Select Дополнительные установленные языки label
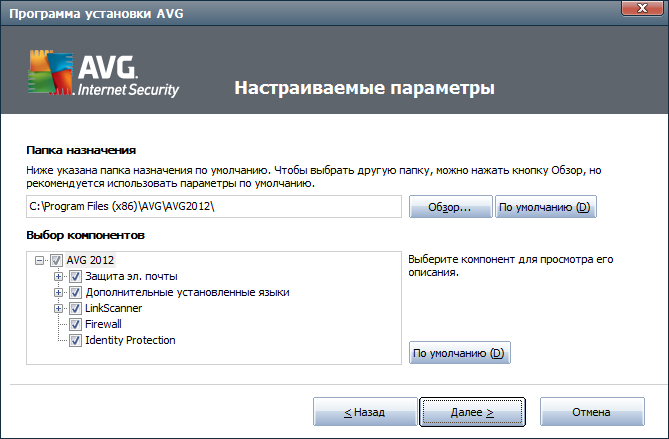The width and height of the screenshot is (669, 439). pyautogui.click(x=187, y=293)
